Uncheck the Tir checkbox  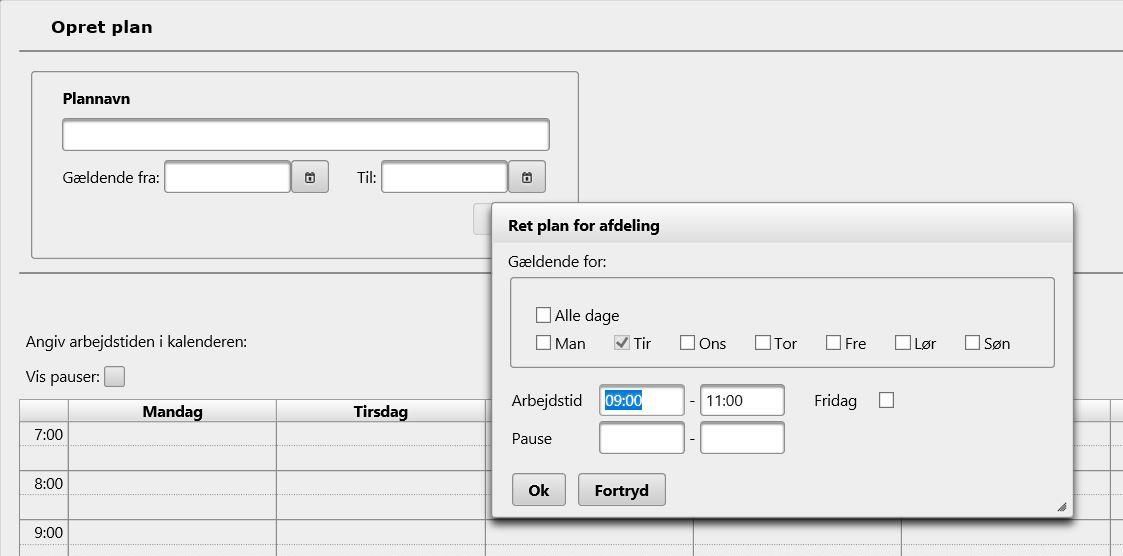pyautogui.click(x=622, y=342)
